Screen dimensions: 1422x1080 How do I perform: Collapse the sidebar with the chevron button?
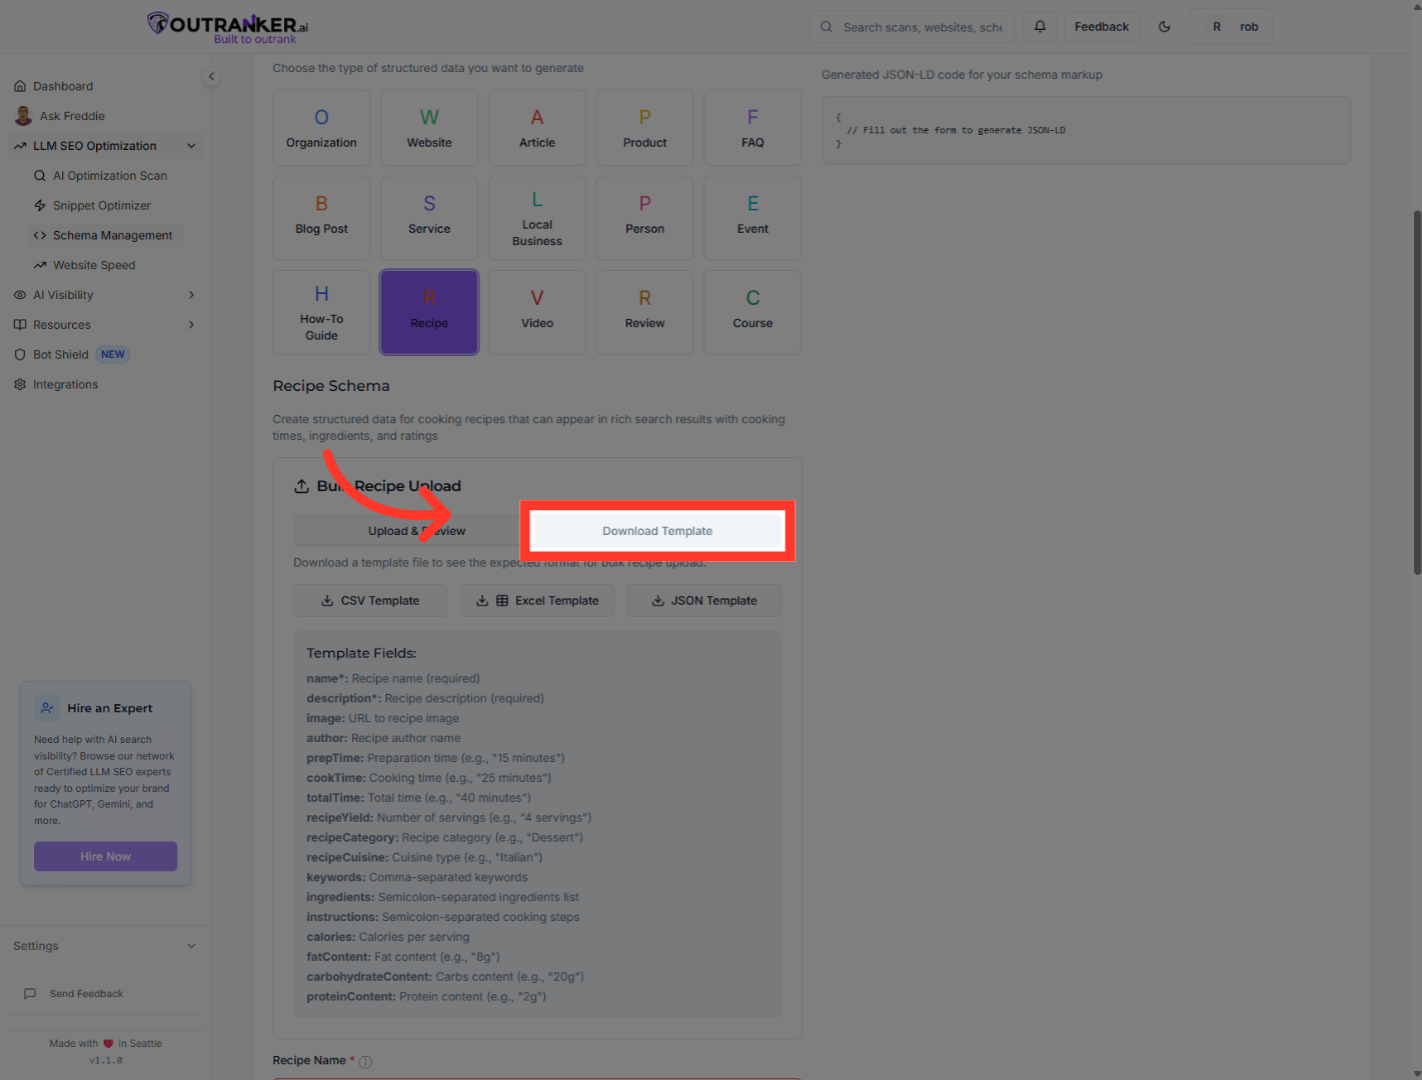211,76
